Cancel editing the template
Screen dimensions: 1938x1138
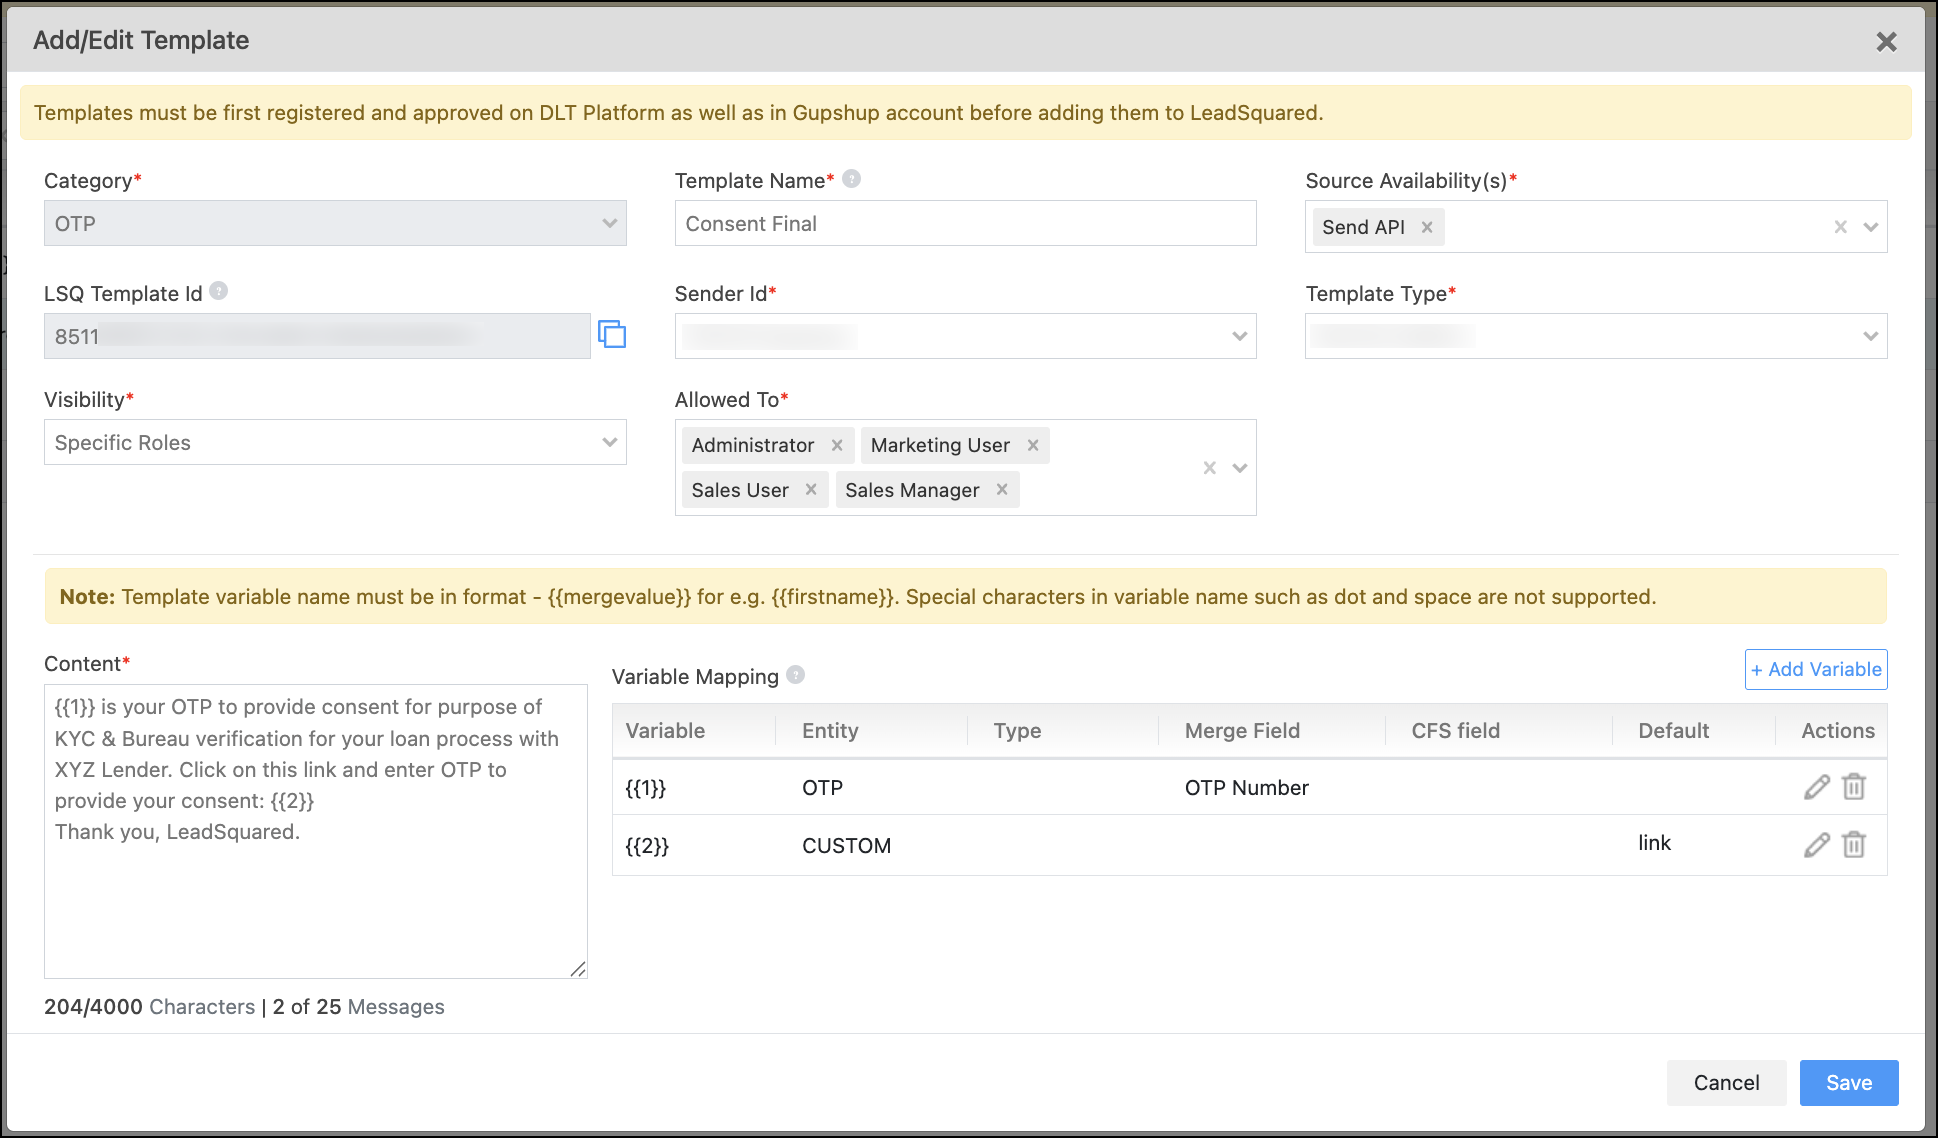[x=1726, y=1082]
